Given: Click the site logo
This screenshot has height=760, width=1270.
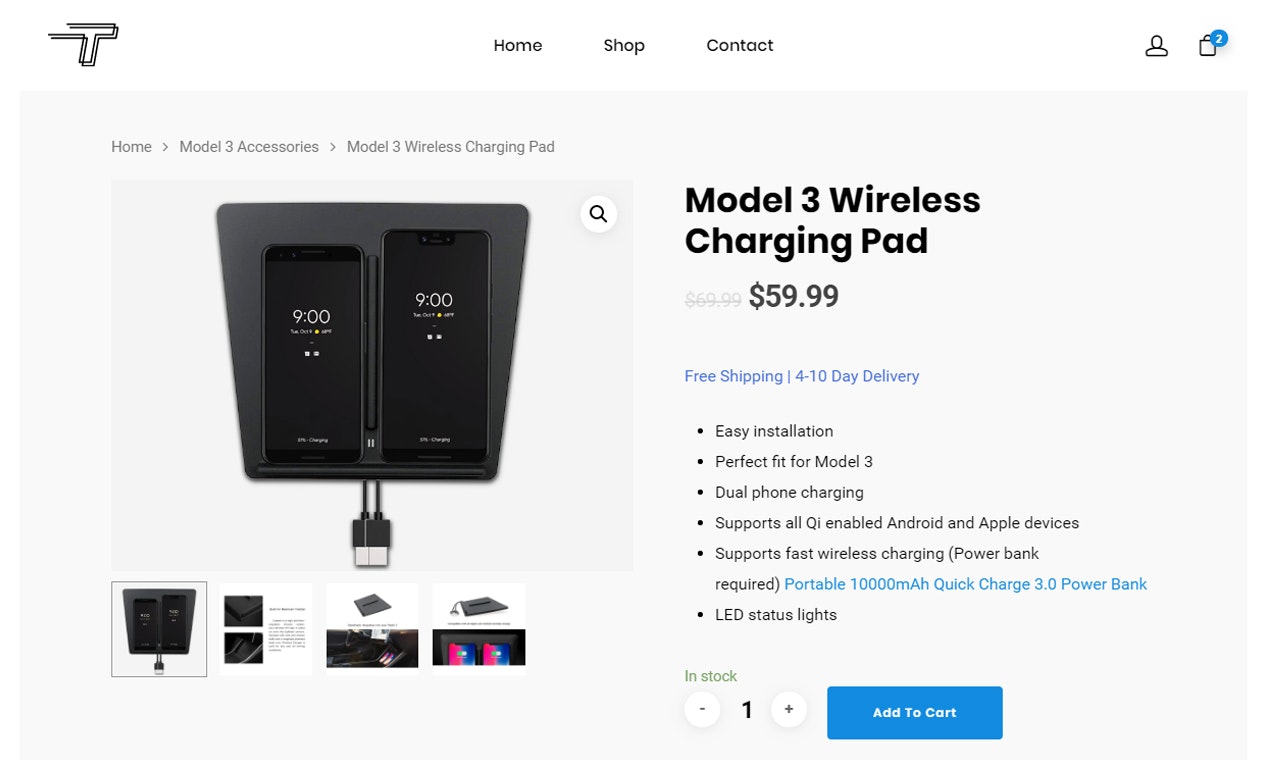Looking at the screenshot, I should [x=85, y=44].
